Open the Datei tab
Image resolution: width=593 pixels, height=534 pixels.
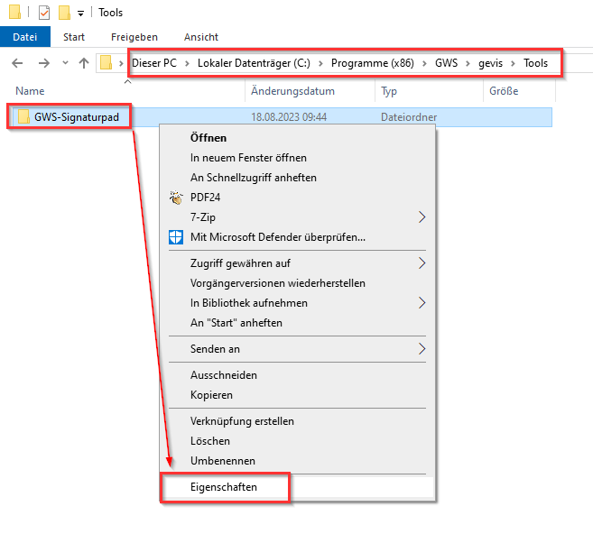25,37
